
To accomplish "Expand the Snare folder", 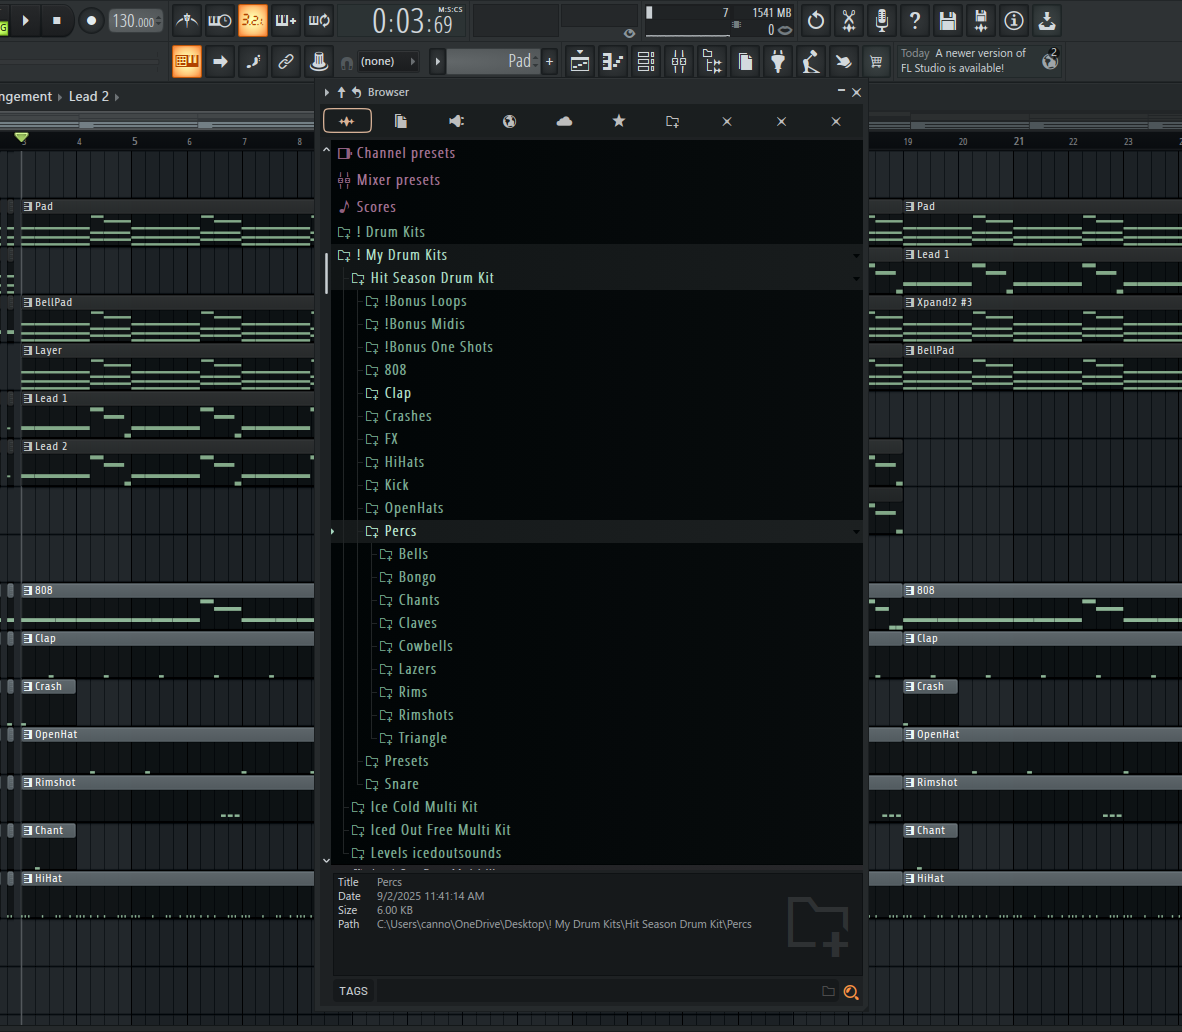I will [401, 784].
